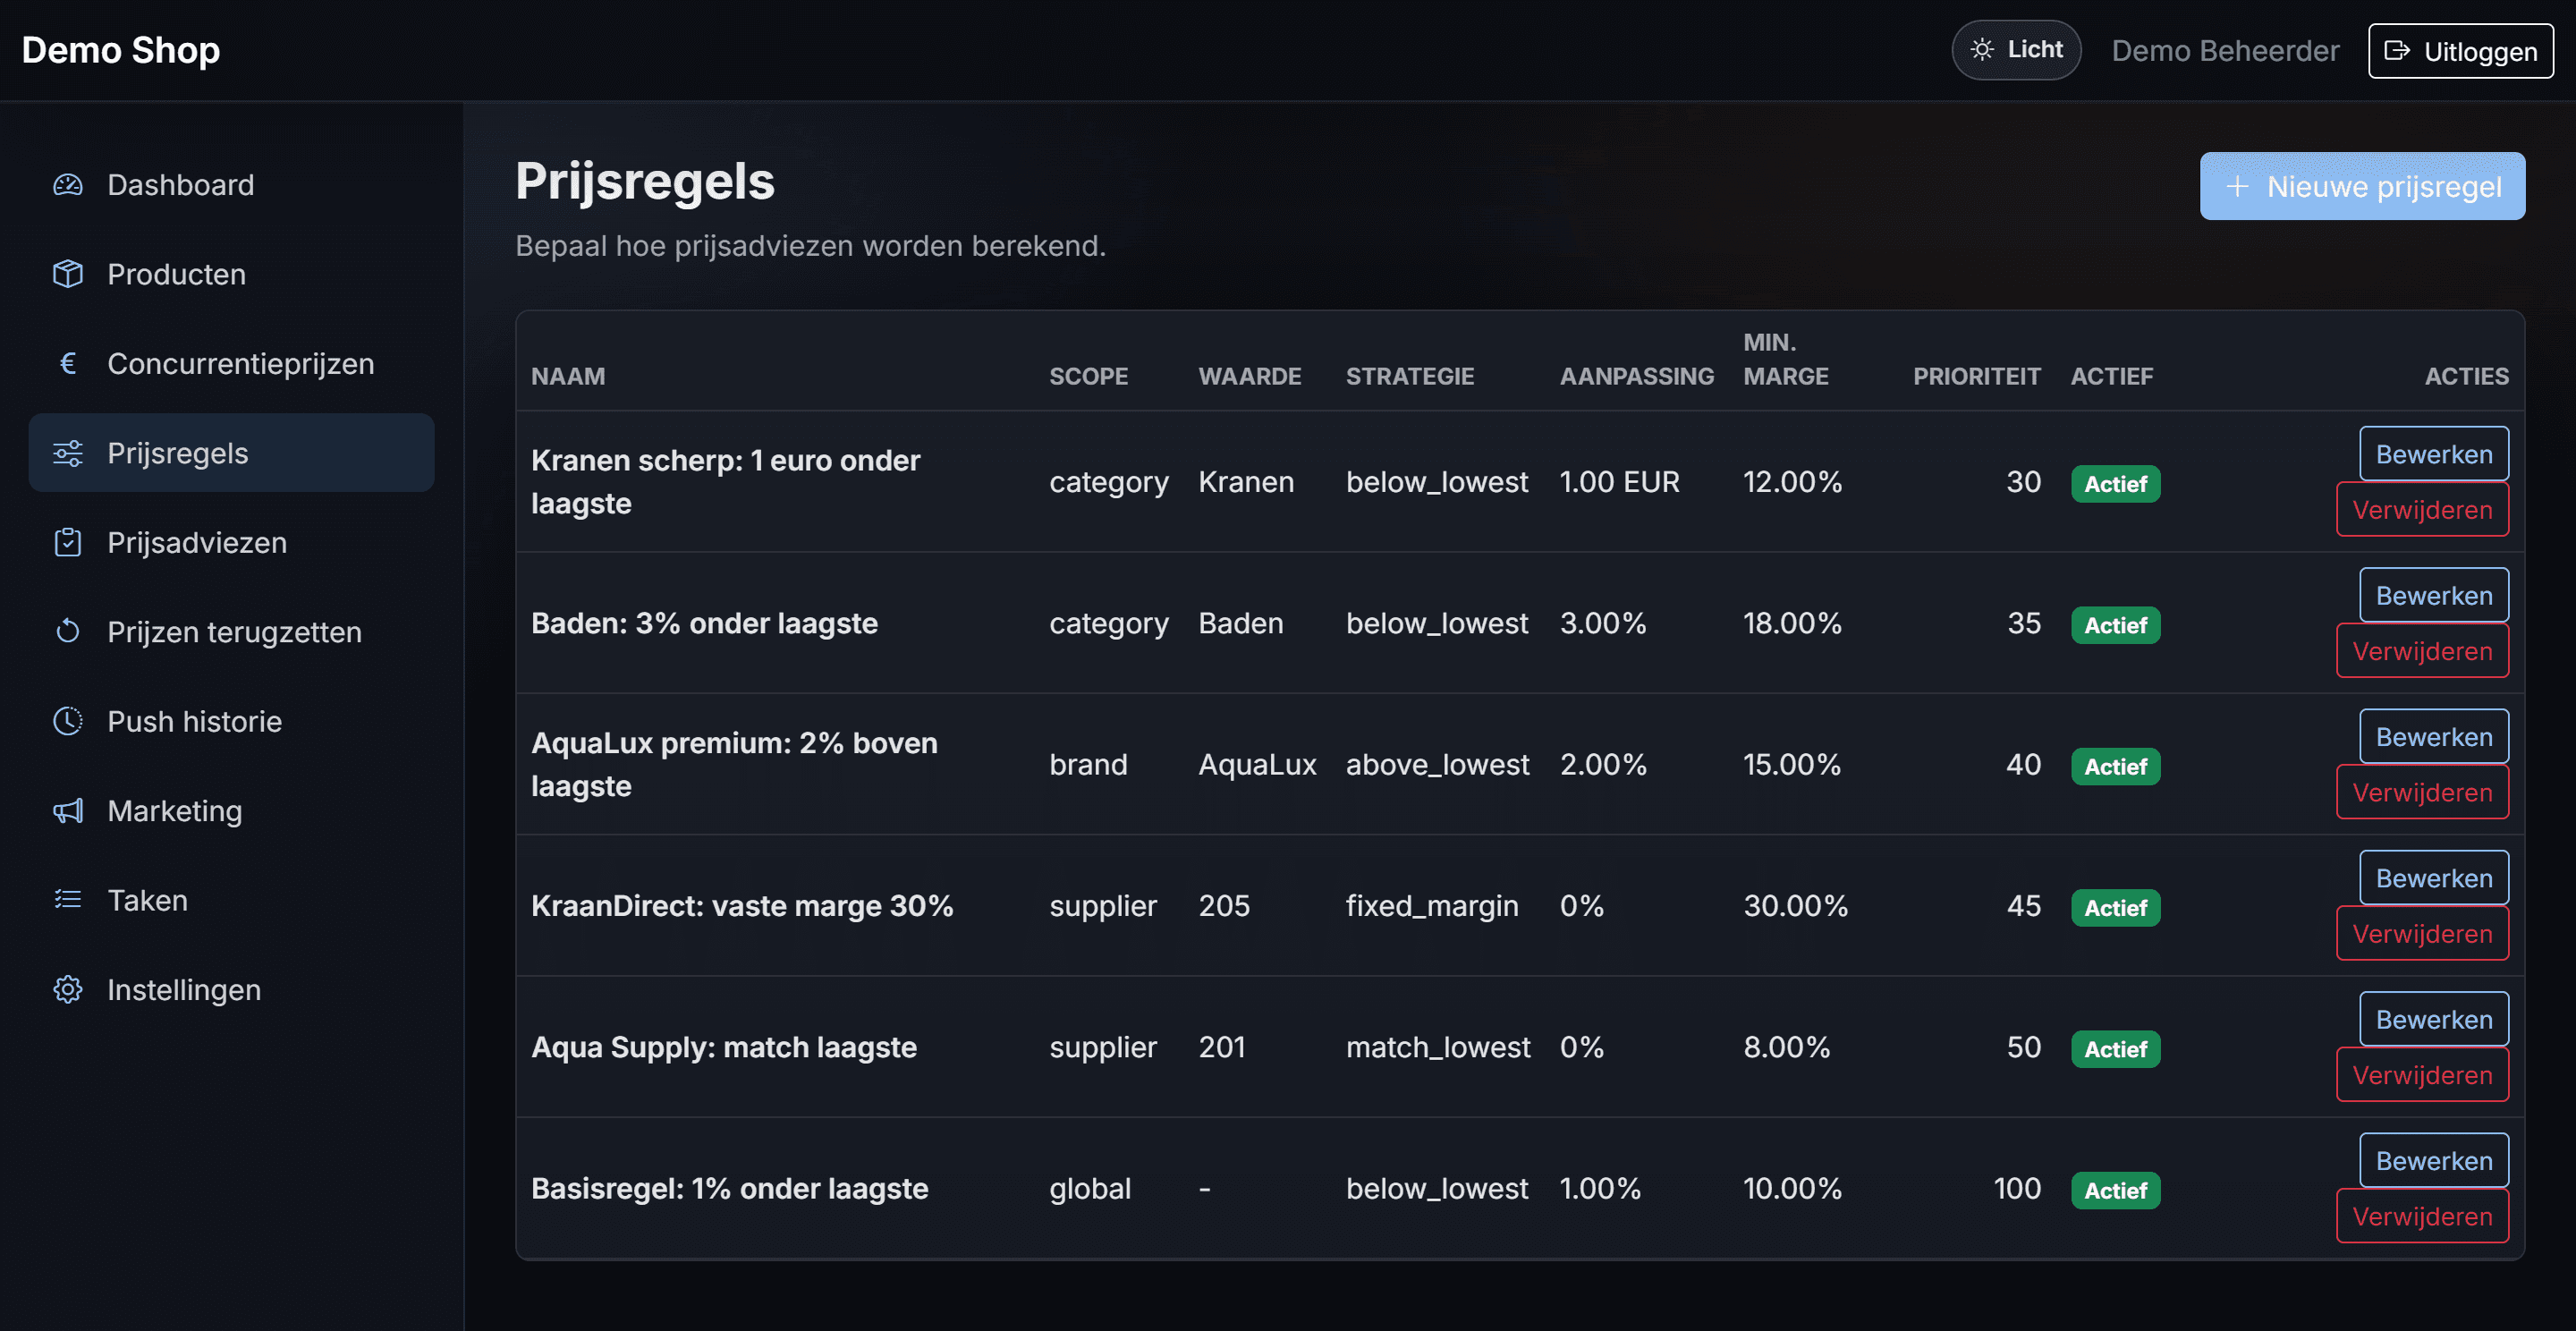
Task: Edit the Aqua Supply: match laagste rule
Action: click(x=2434, y=1019)
